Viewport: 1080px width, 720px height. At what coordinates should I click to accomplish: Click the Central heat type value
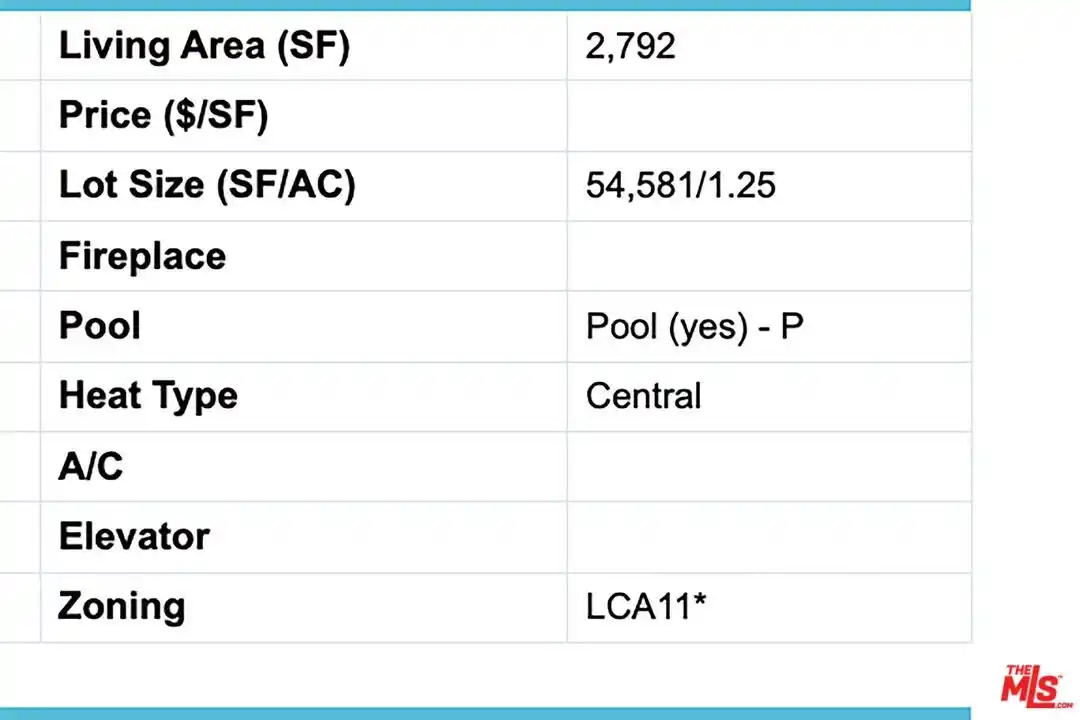[643, 396]
